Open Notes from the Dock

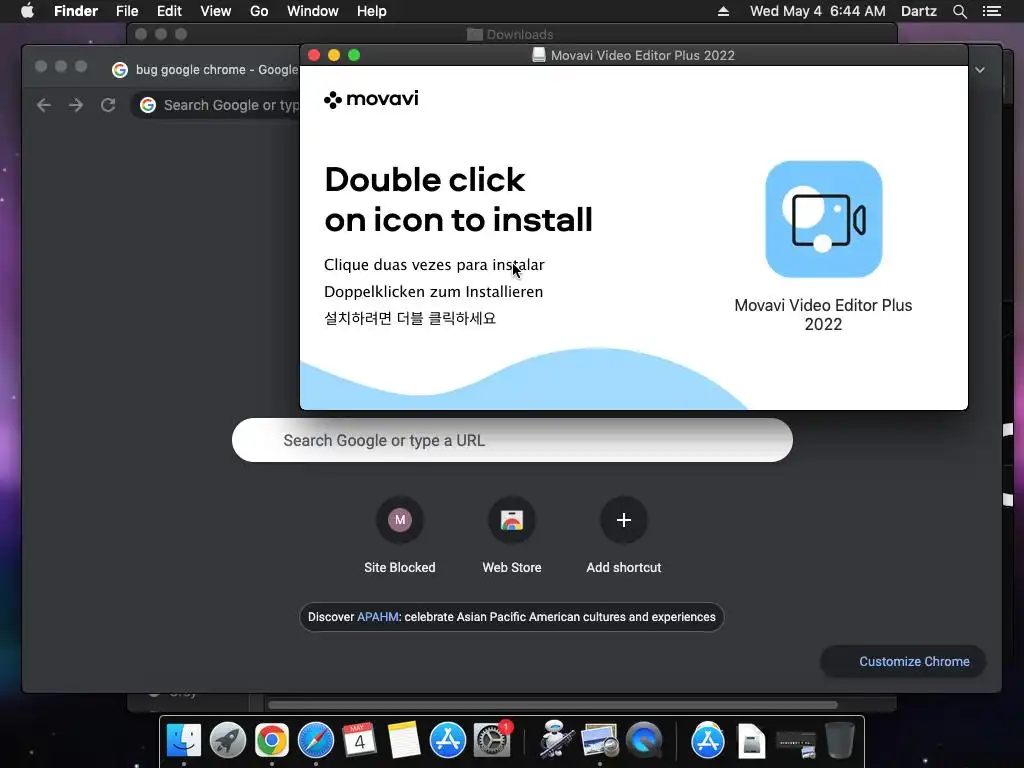click(x=404, y=740)
